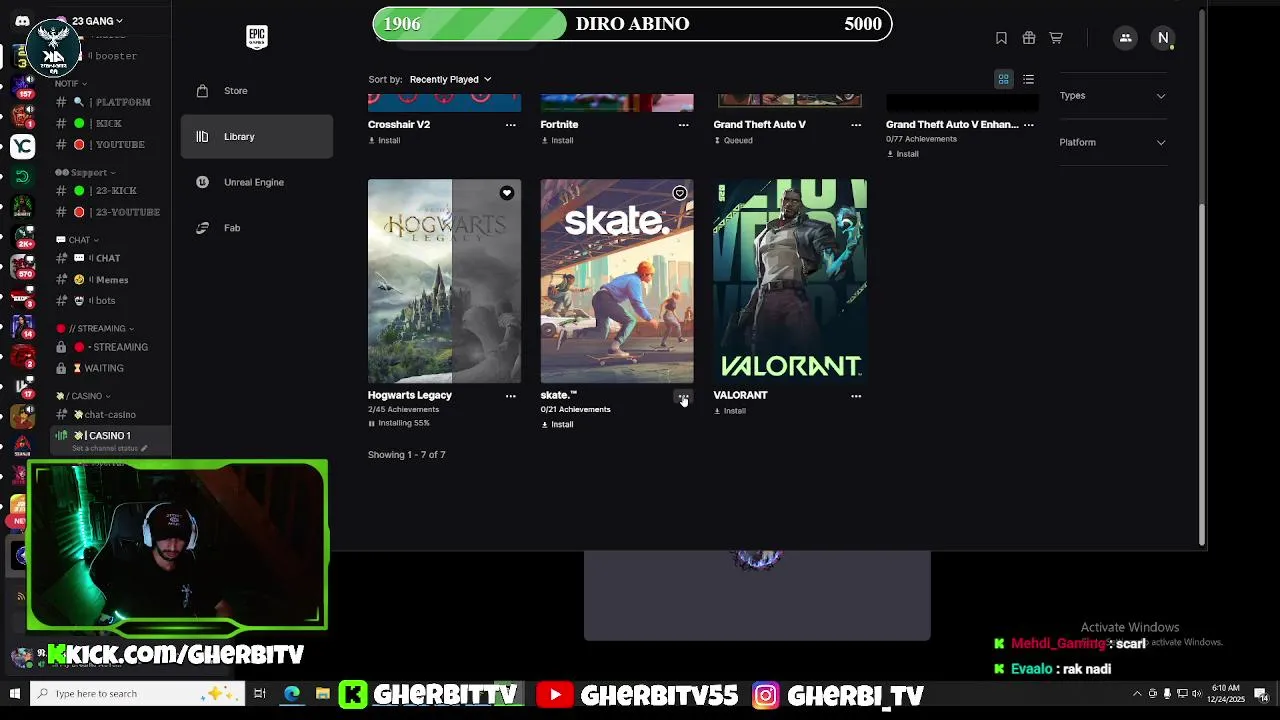Open skate. cover thumbnail
1280x720 pixels.
coord(617,281)
